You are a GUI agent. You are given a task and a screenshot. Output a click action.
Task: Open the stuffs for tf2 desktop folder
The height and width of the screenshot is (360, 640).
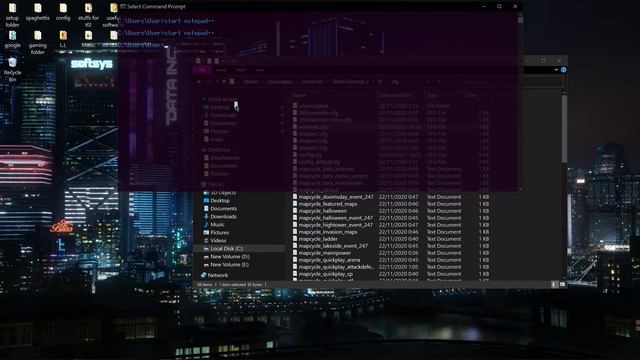[x=88, y=15]
